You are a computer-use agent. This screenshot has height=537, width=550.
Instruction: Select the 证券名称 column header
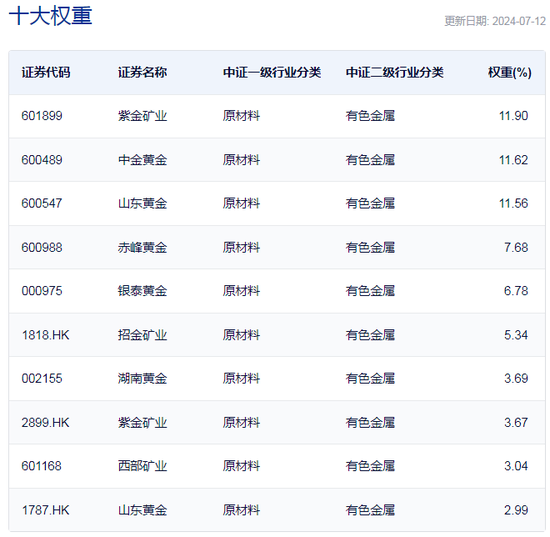point(142,72)
